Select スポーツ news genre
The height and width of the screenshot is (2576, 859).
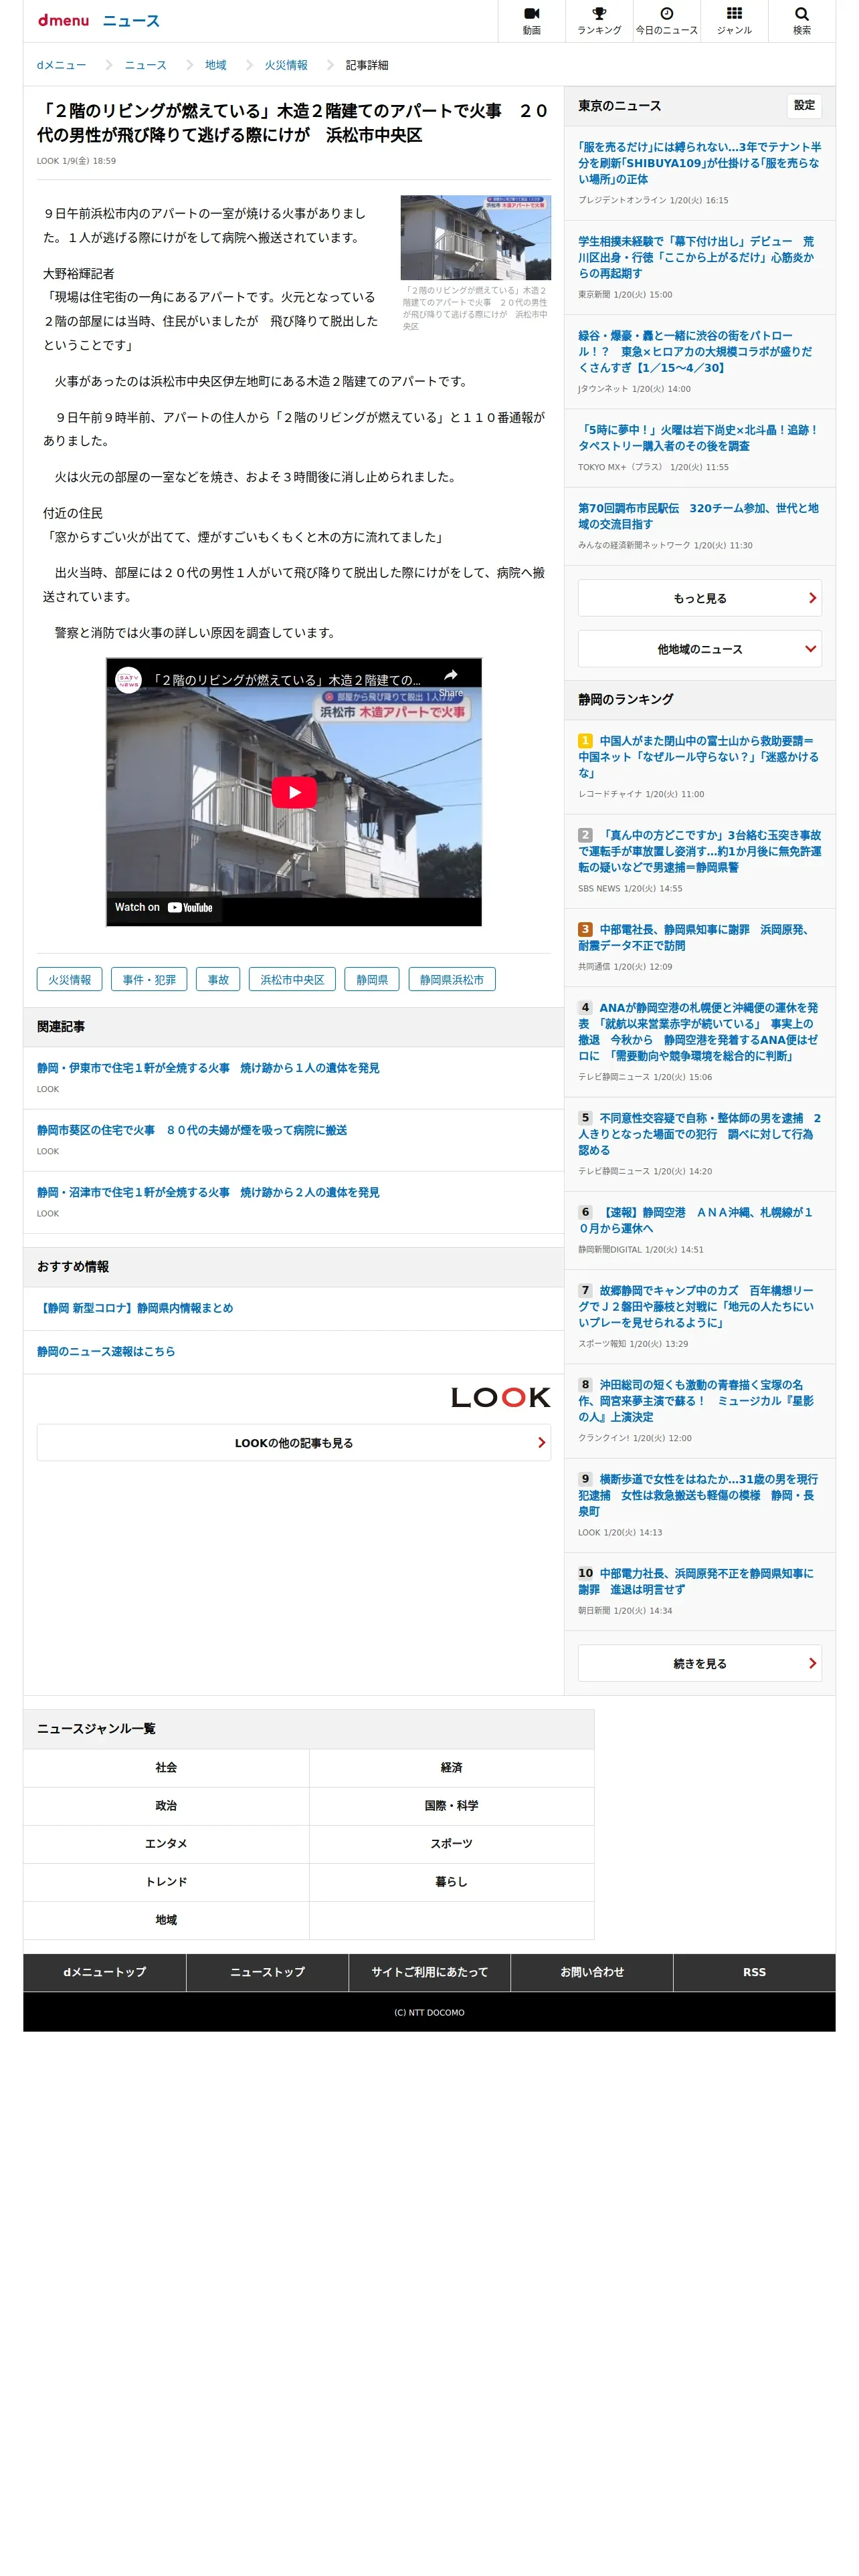pos(451,1843)
